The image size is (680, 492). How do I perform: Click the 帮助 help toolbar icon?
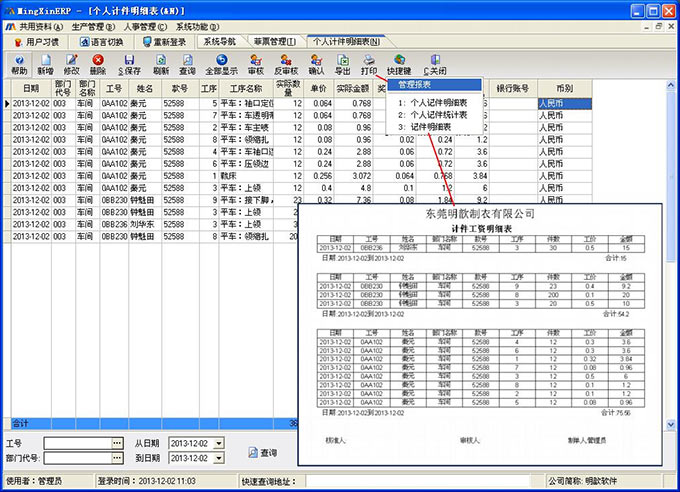pos(19,64)
